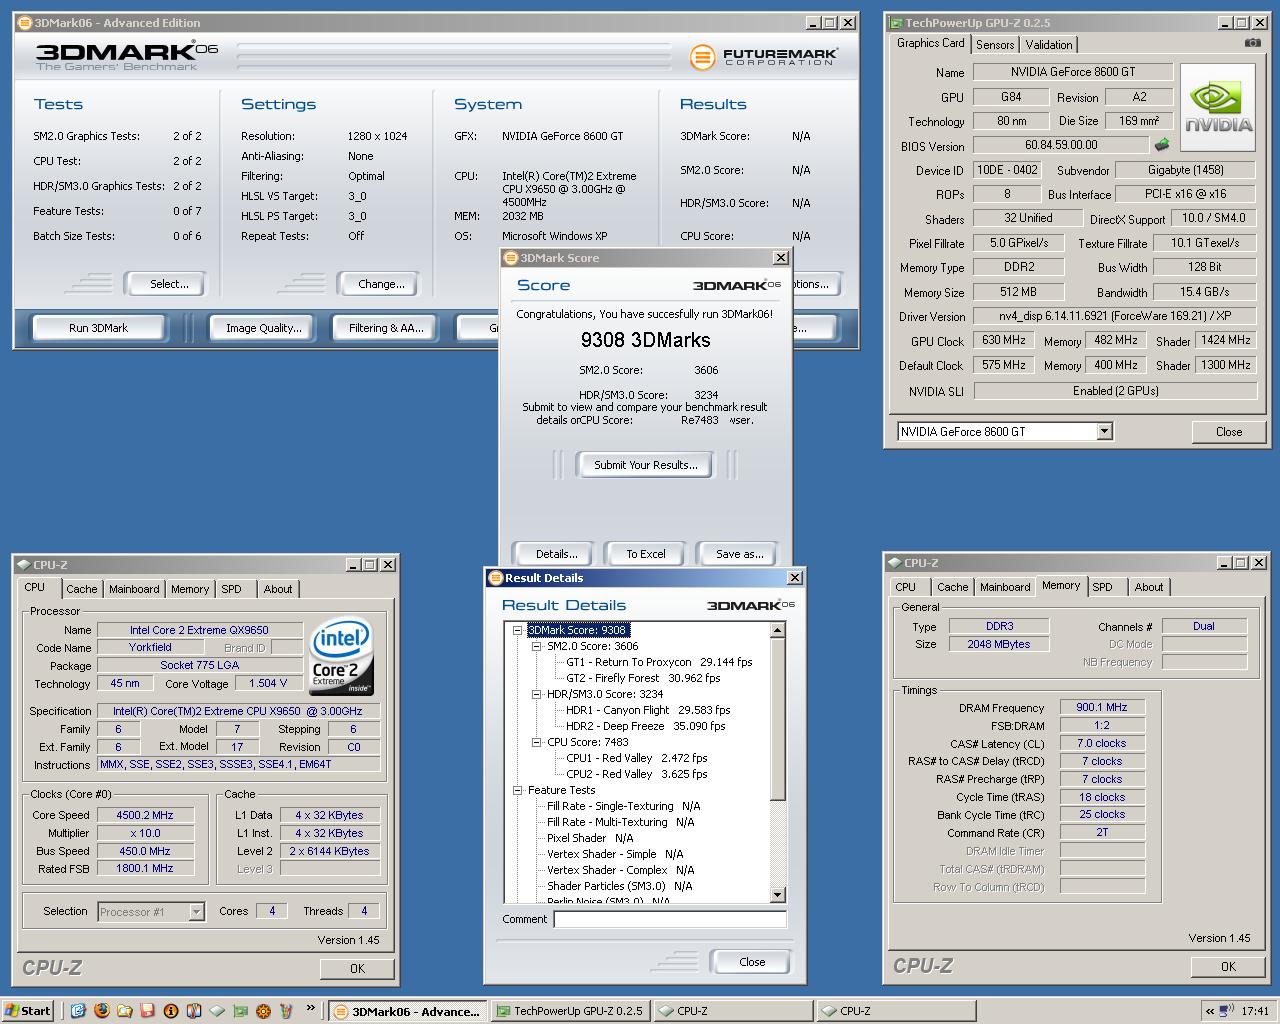Switch to Validation tab in GPU-Z
This screenshot has height=1024, width=1280.
coord(1049,44)
